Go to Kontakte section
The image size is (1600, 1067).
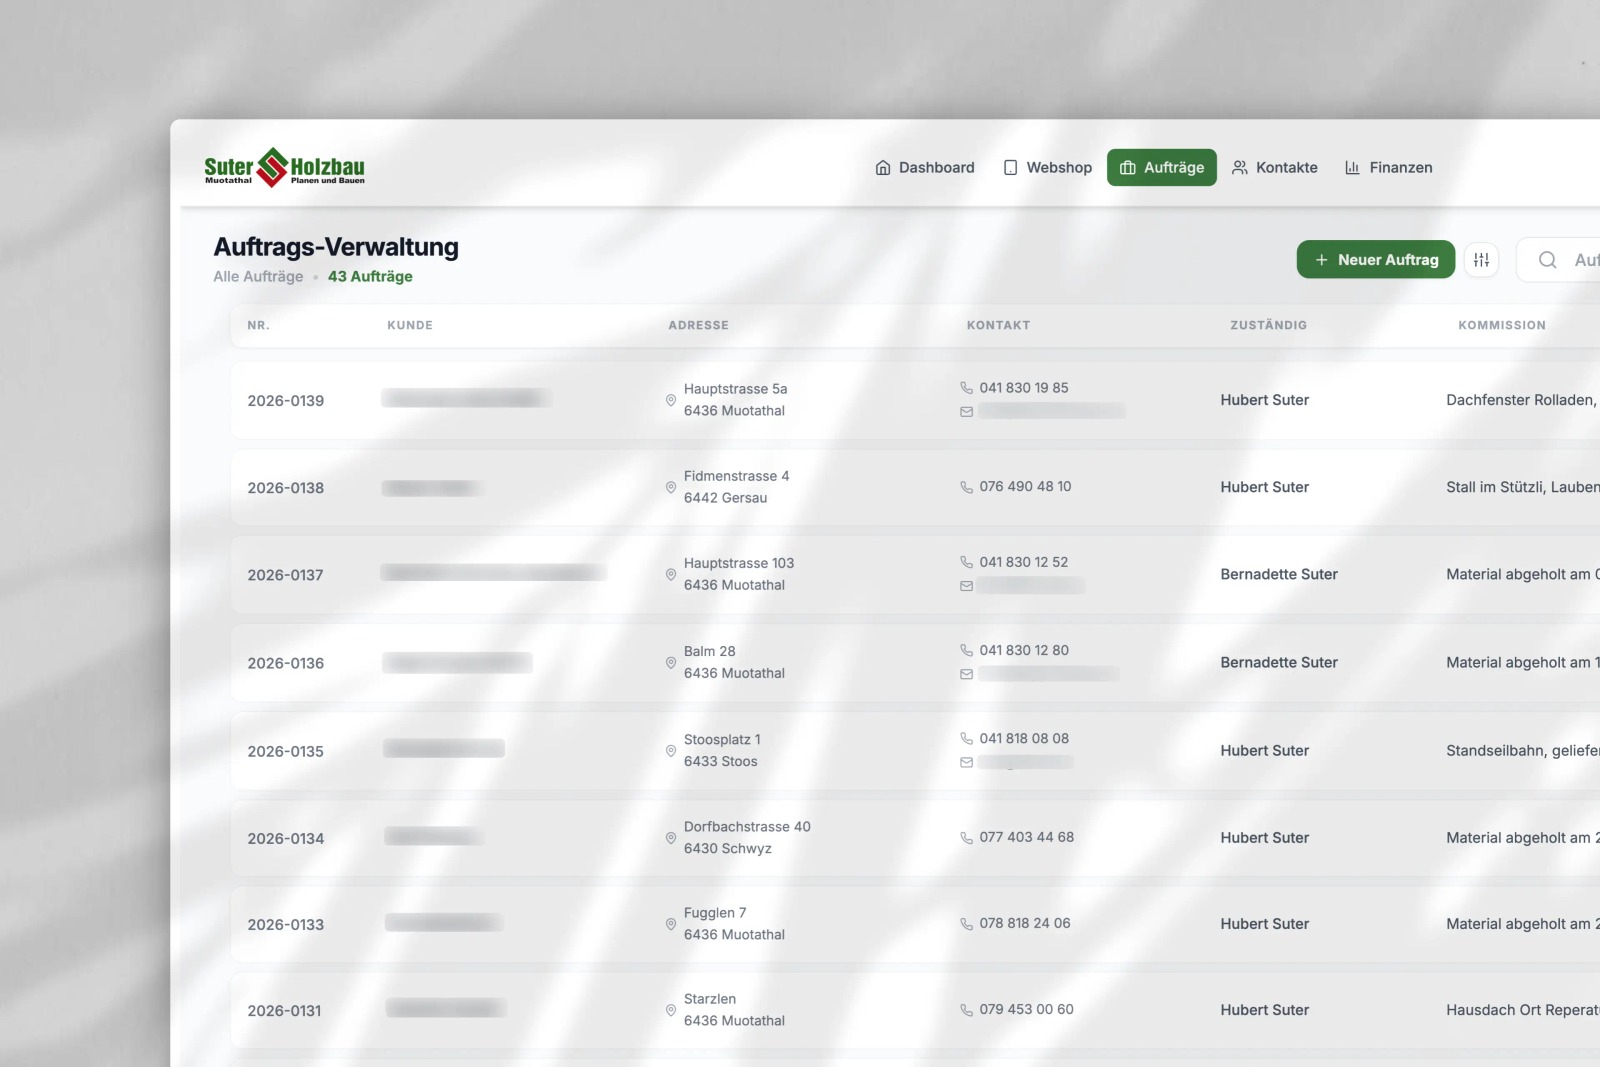click(x=1275, y=168)
